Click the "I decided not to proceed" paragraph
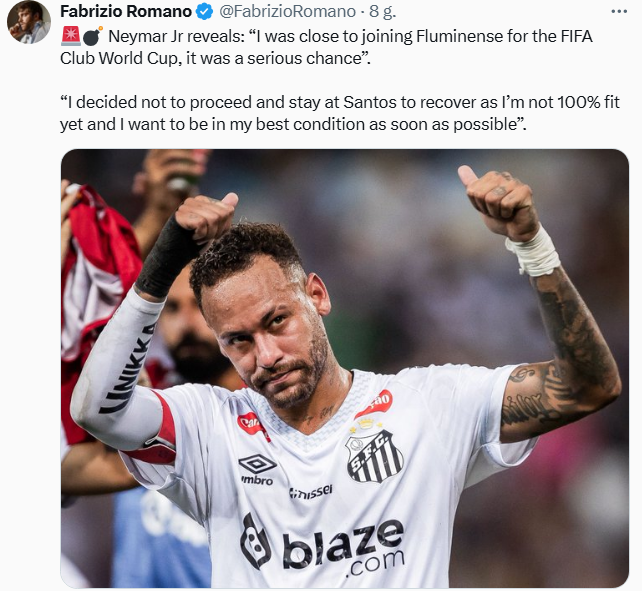This screenshot has width=642, height=591. [340, 113]
